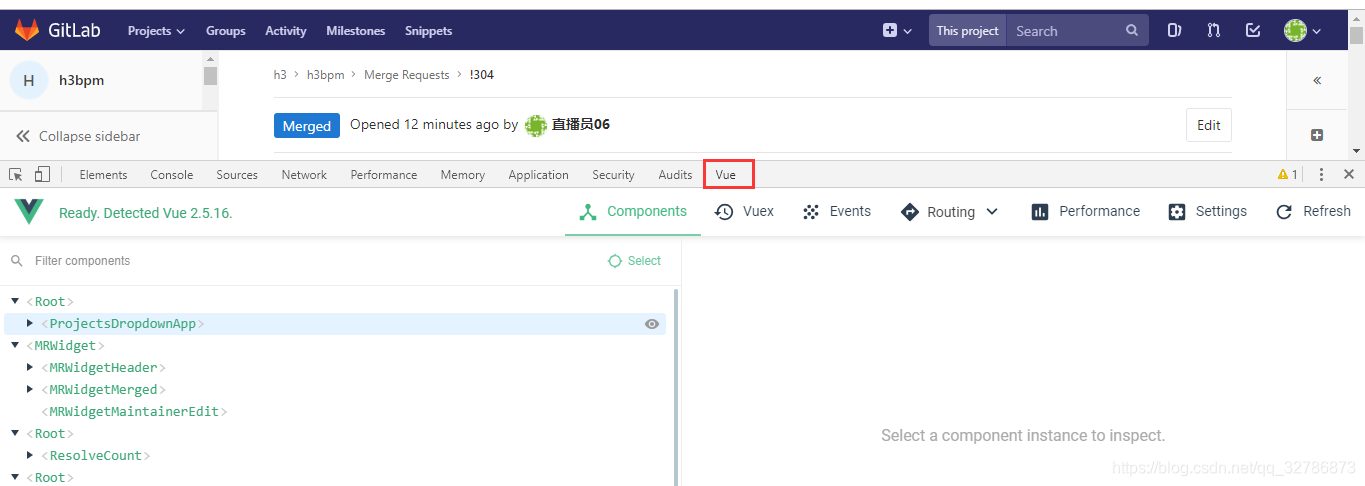Image resolution: width=1365 pixels, height=486 pixels.
Task: Click the sidebar scrollbar thumb
Action: (x=210, y=76)
